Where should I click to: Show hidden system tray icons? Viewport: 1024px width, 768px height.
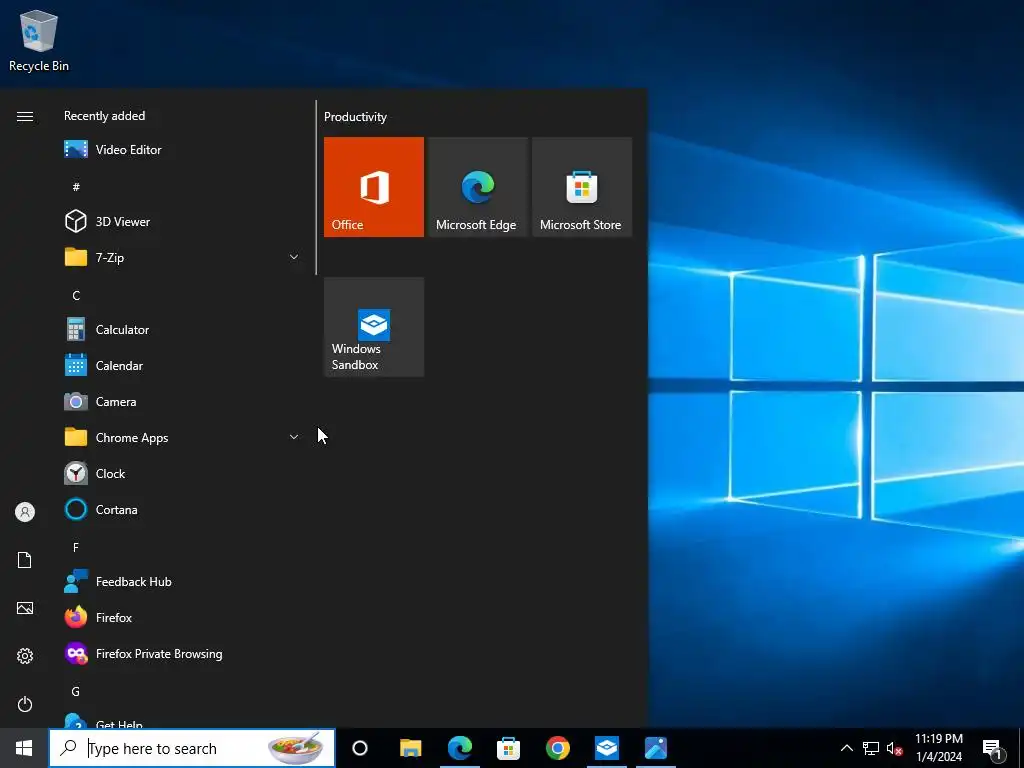tap(846, 748)
